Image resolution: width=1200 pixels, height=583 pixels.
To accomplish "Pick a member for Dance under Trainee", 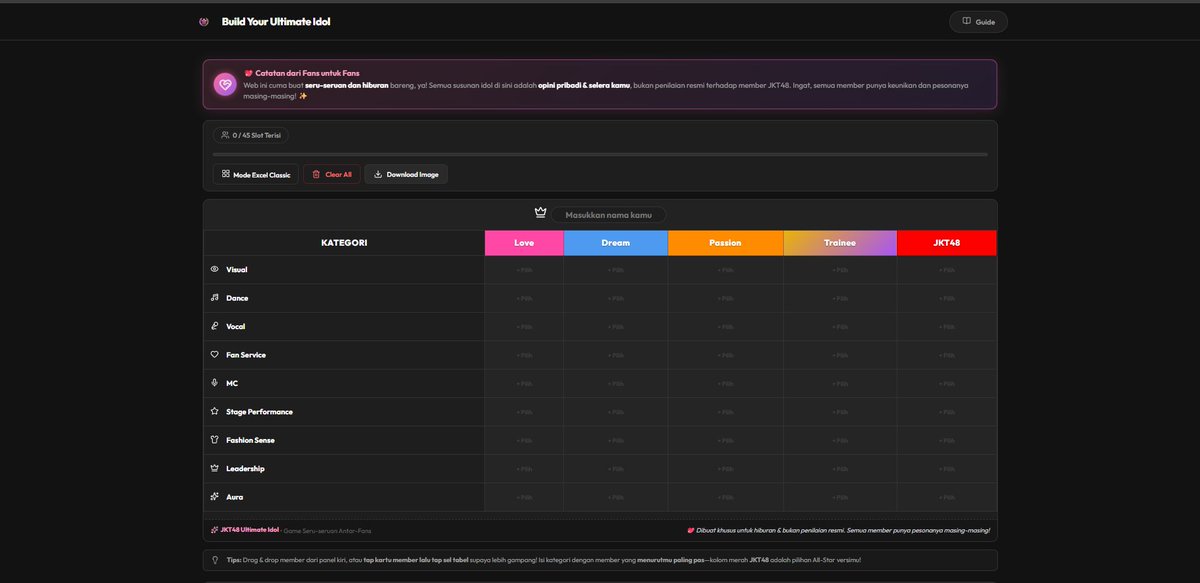I will pos(840,298).
